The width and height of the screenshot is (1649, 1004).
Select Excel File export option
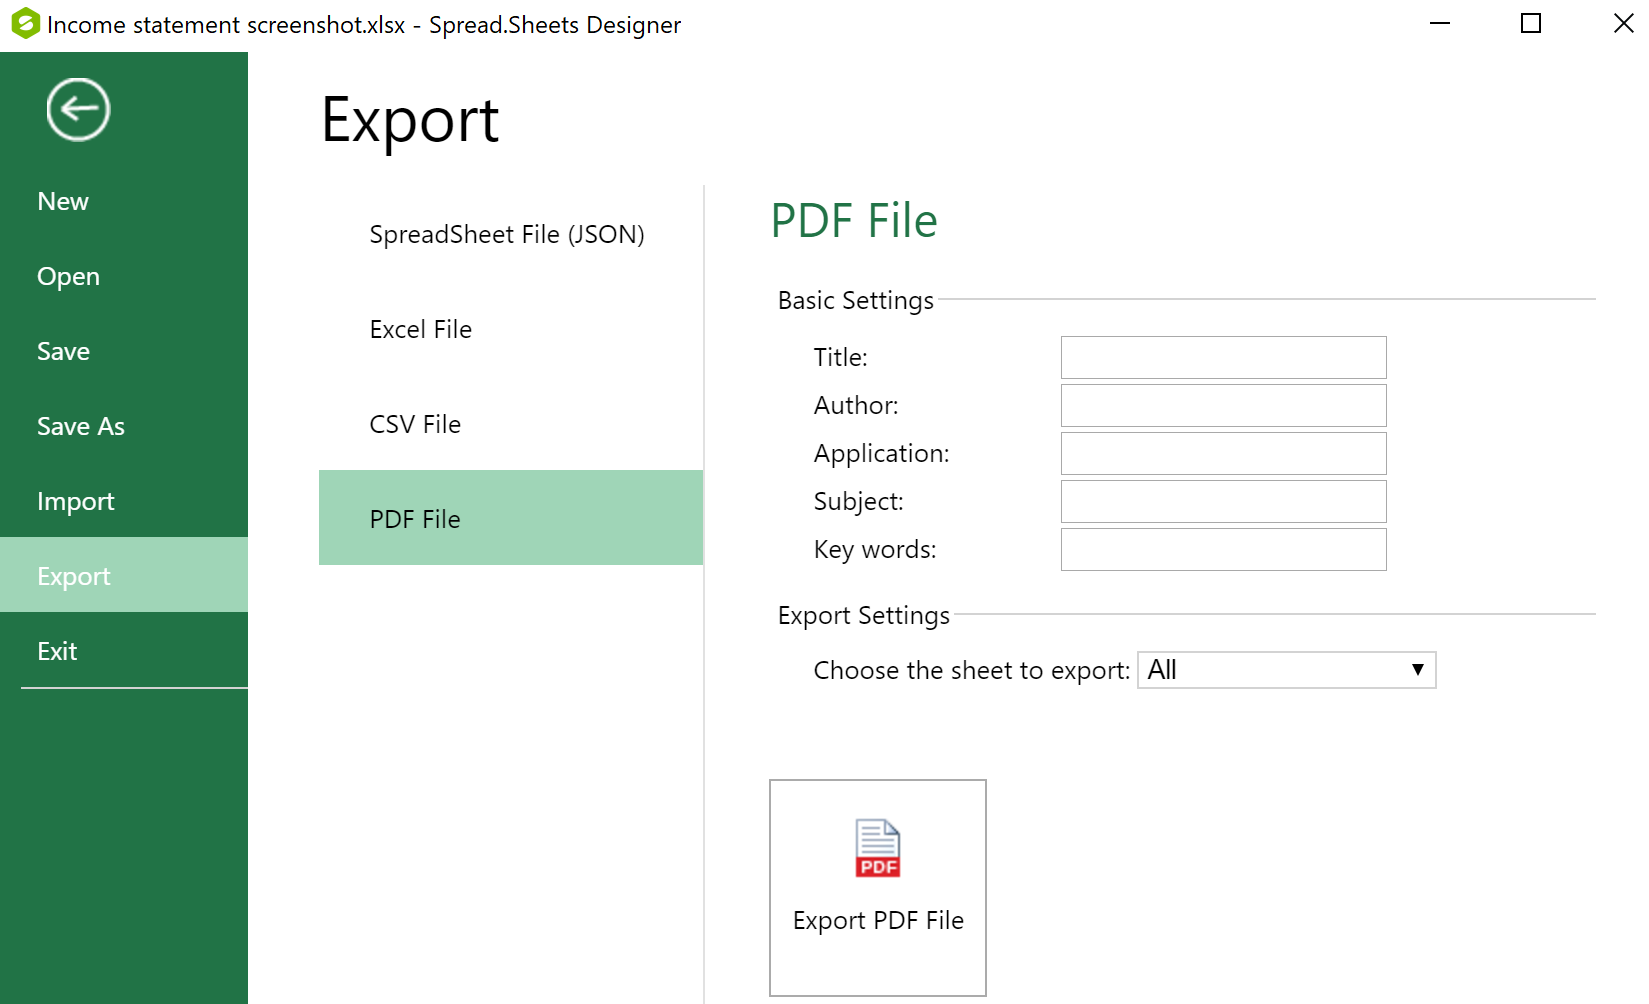click(420, 329)
